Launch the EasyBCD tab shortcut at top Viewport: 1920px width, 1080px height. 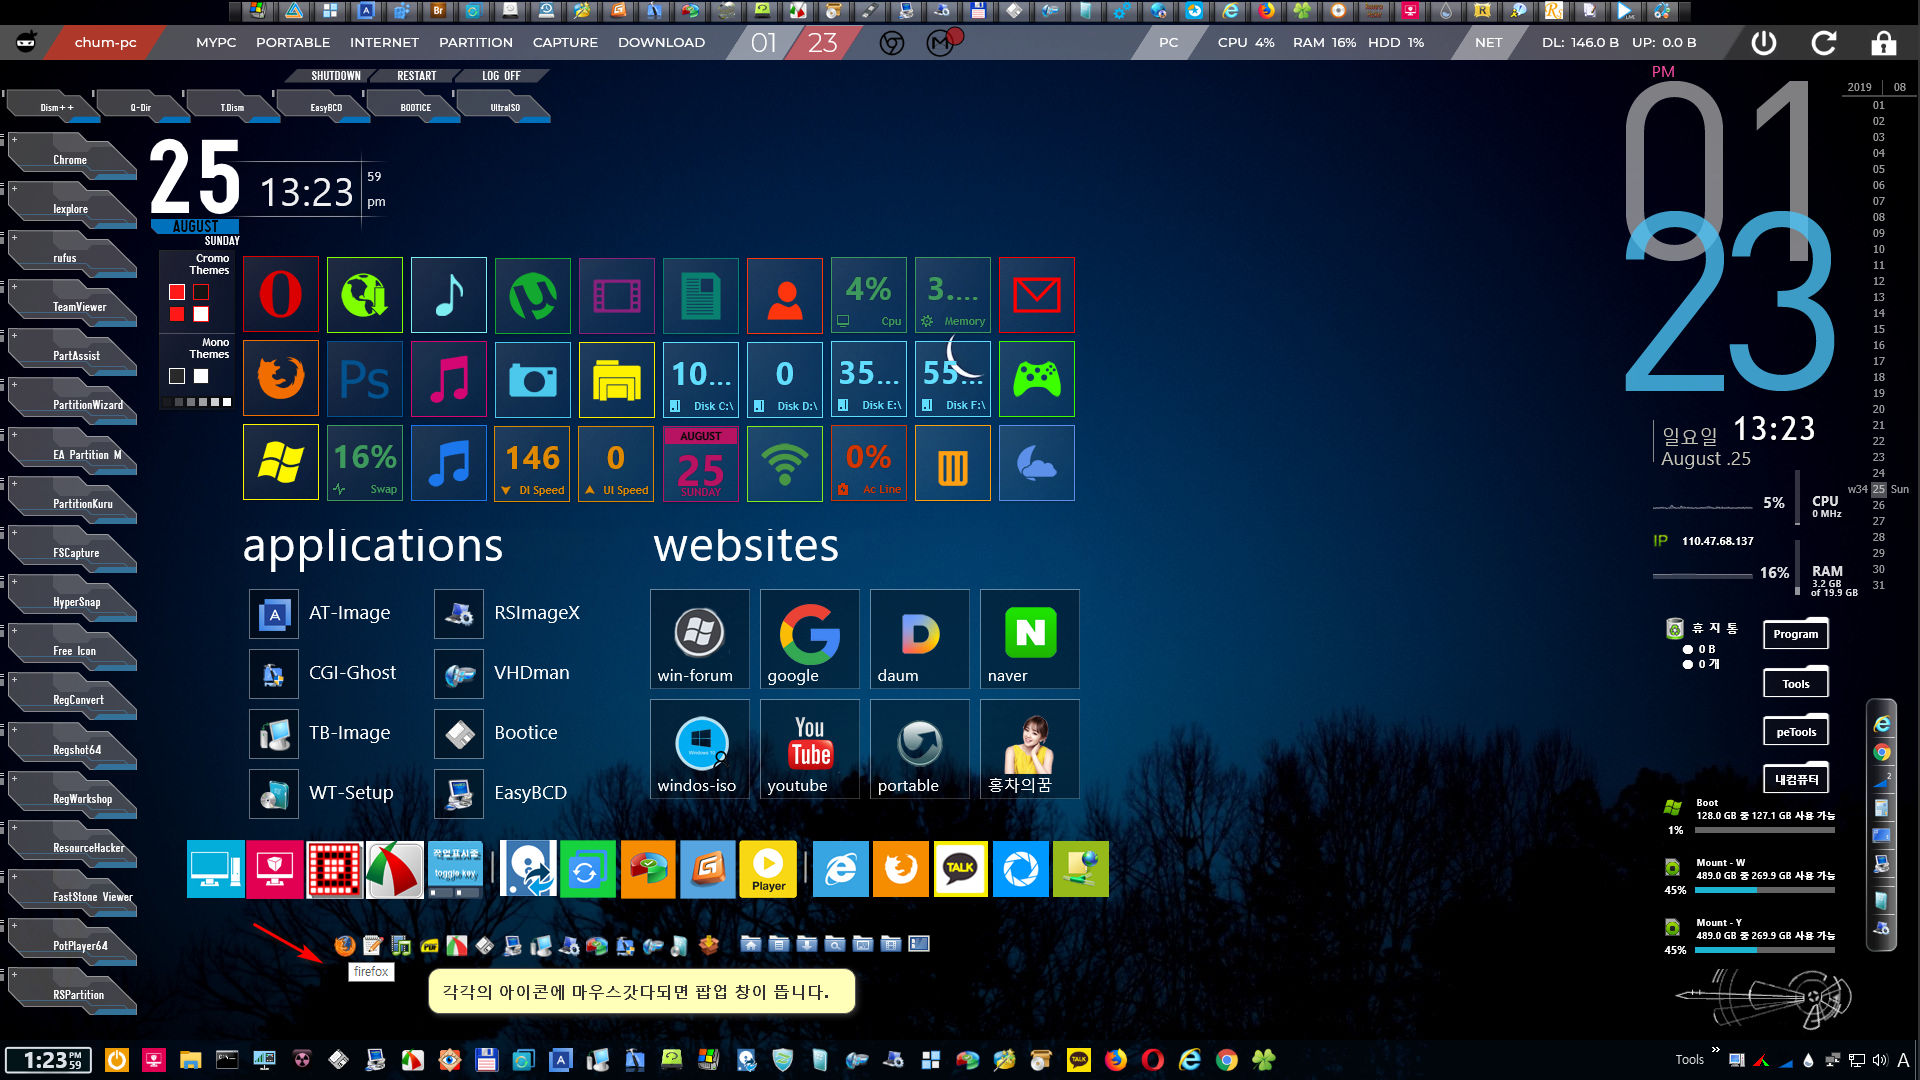pos(326,107)
